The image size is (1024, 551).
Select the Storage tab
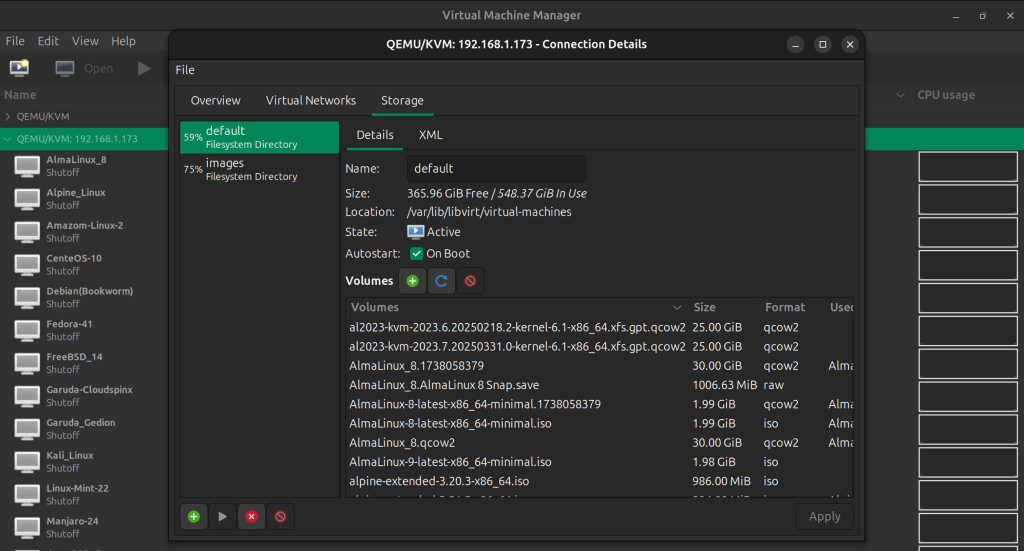[402, 101]
